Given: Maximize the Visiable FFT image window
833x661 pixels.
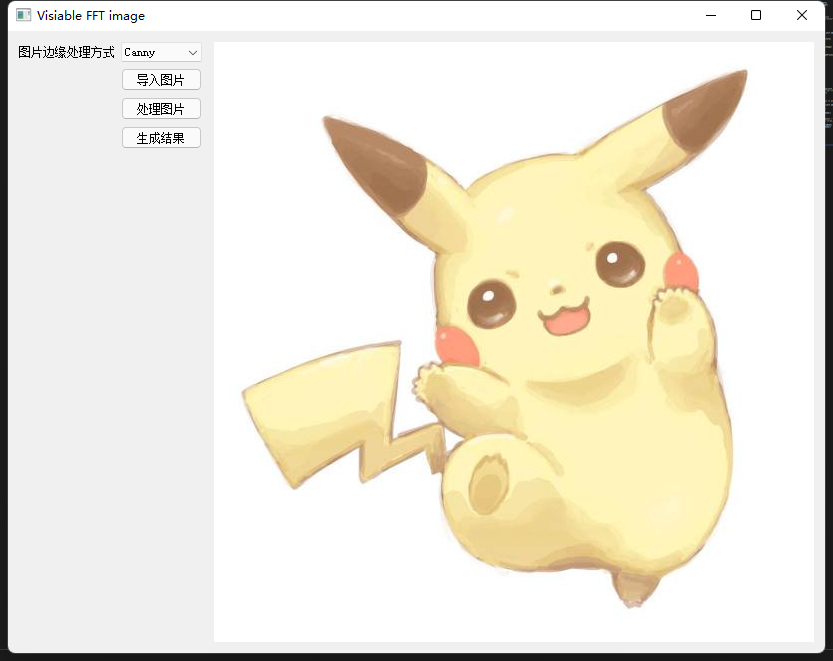Looking at the screenshot, I should coord(756,15).
